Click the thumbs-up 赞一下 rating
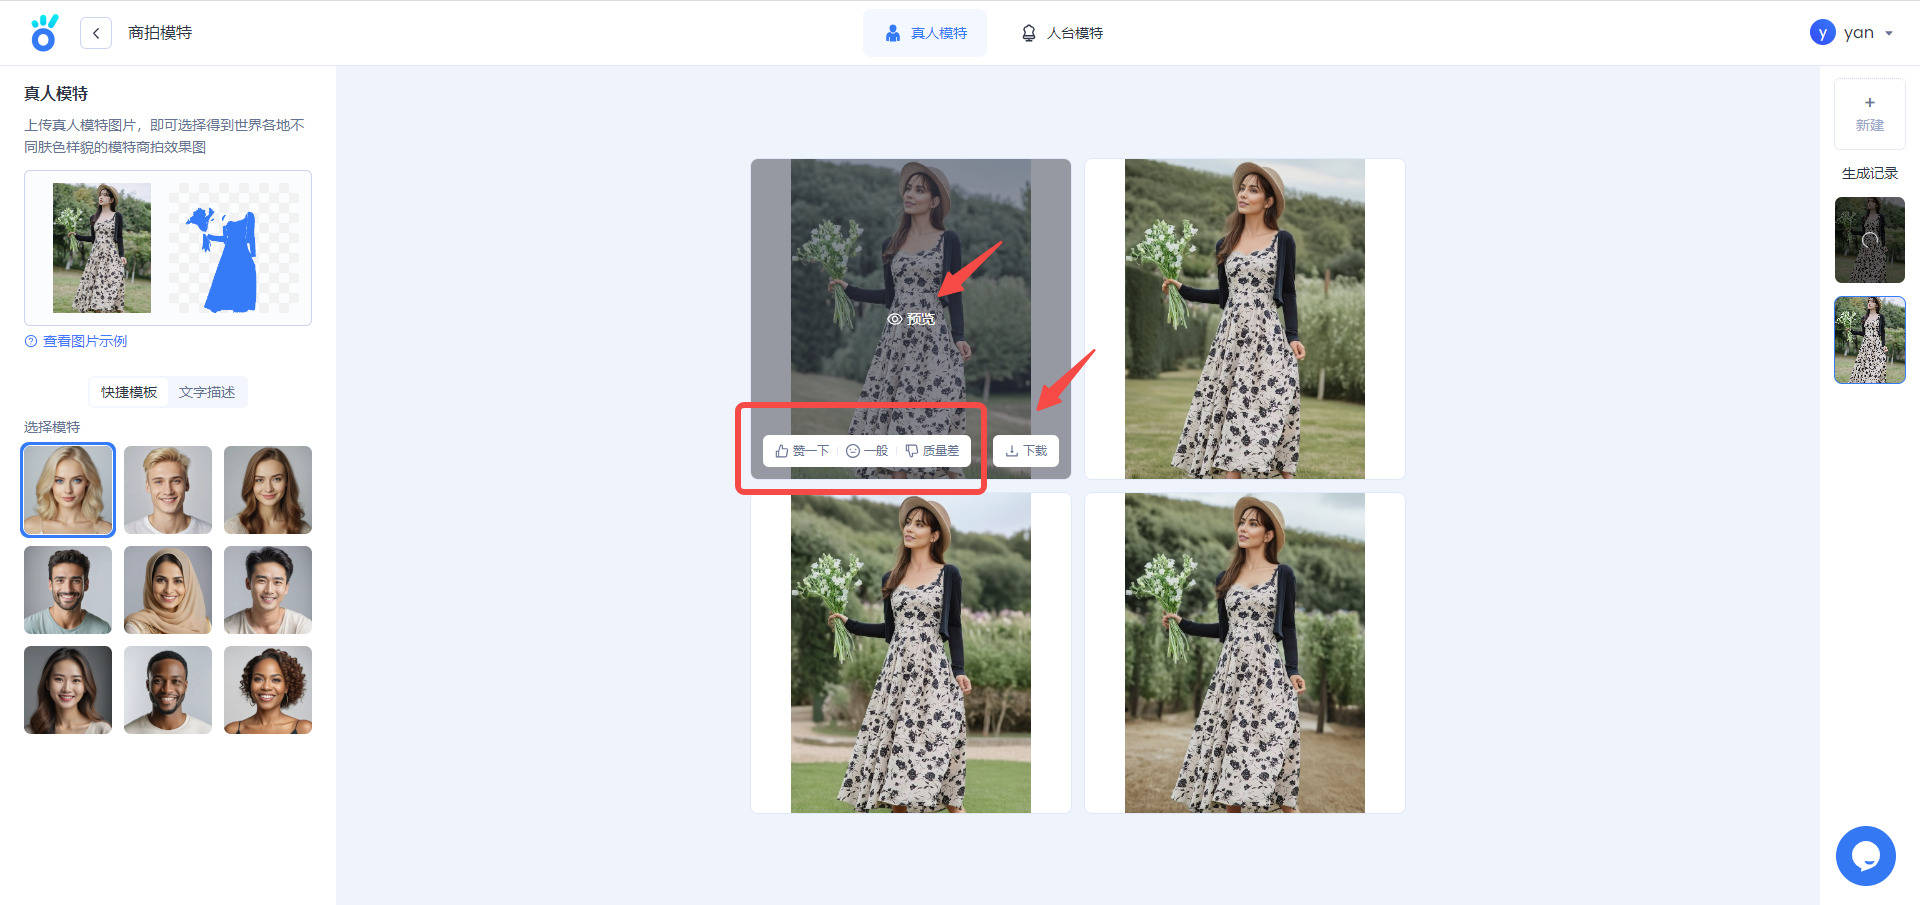The width and height of the screenshot is (1920, 905). (802, 451)
